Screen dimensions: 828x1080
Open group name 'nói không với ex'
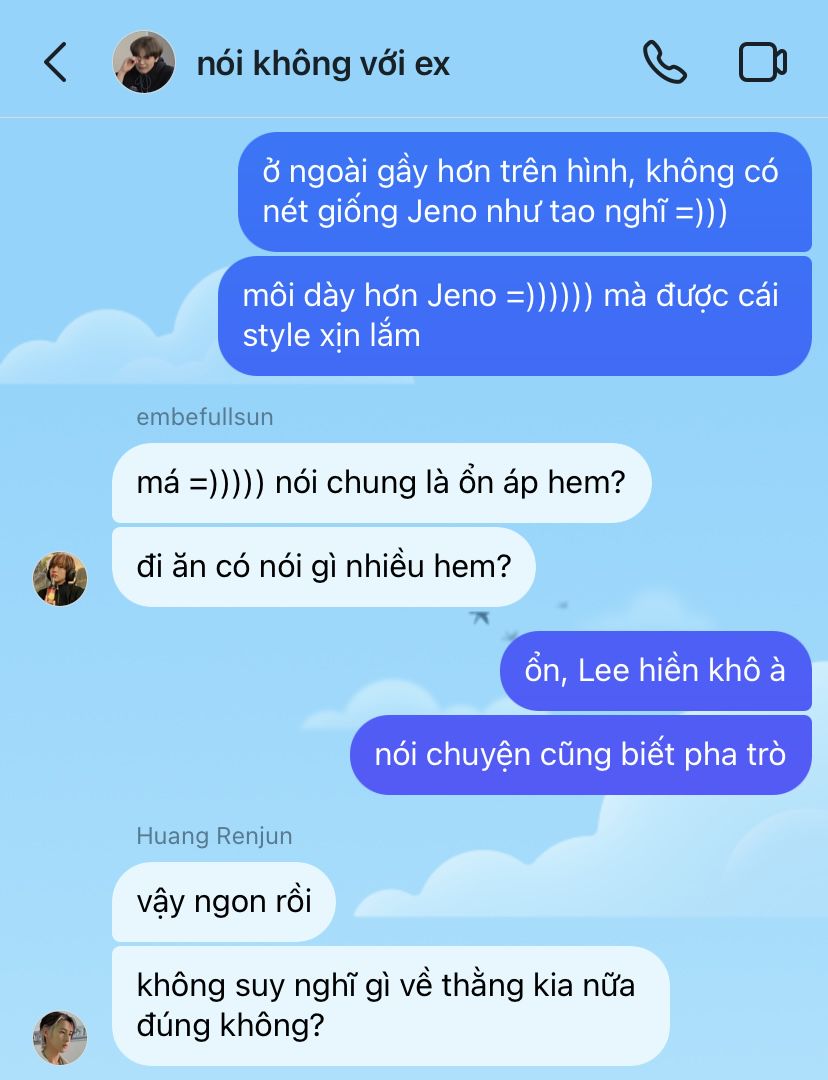(323, 63)
